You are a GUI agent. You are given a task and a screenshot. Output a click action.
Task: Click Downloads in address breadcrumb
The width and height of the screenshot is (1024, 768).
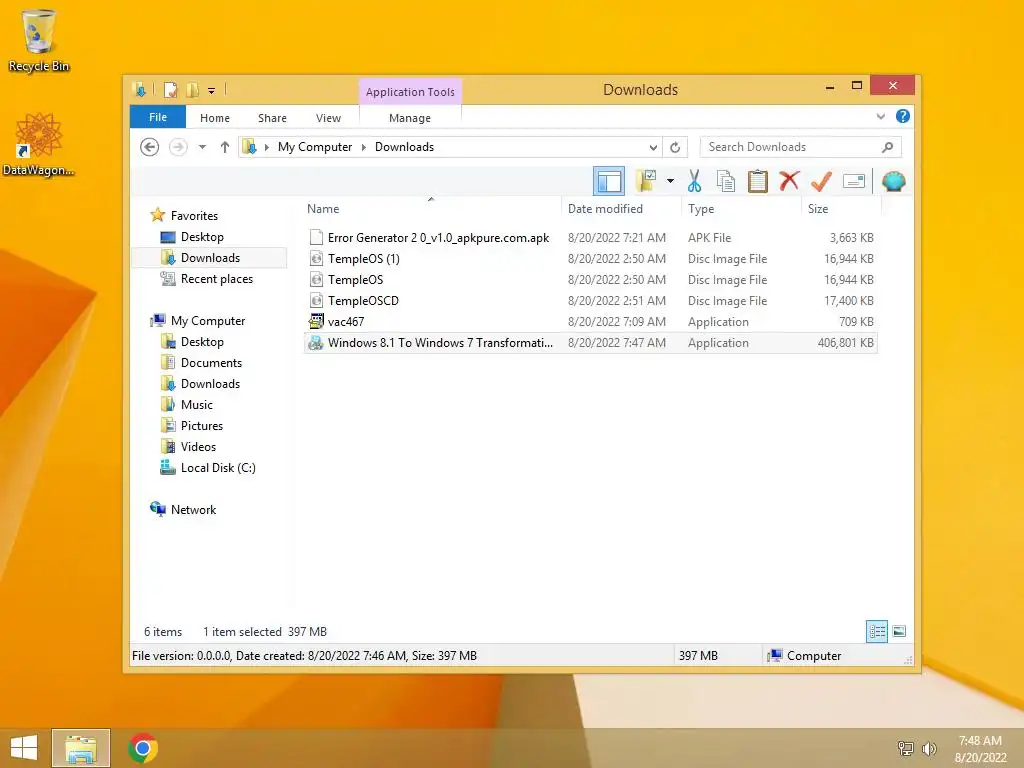[x=404, y=147]
